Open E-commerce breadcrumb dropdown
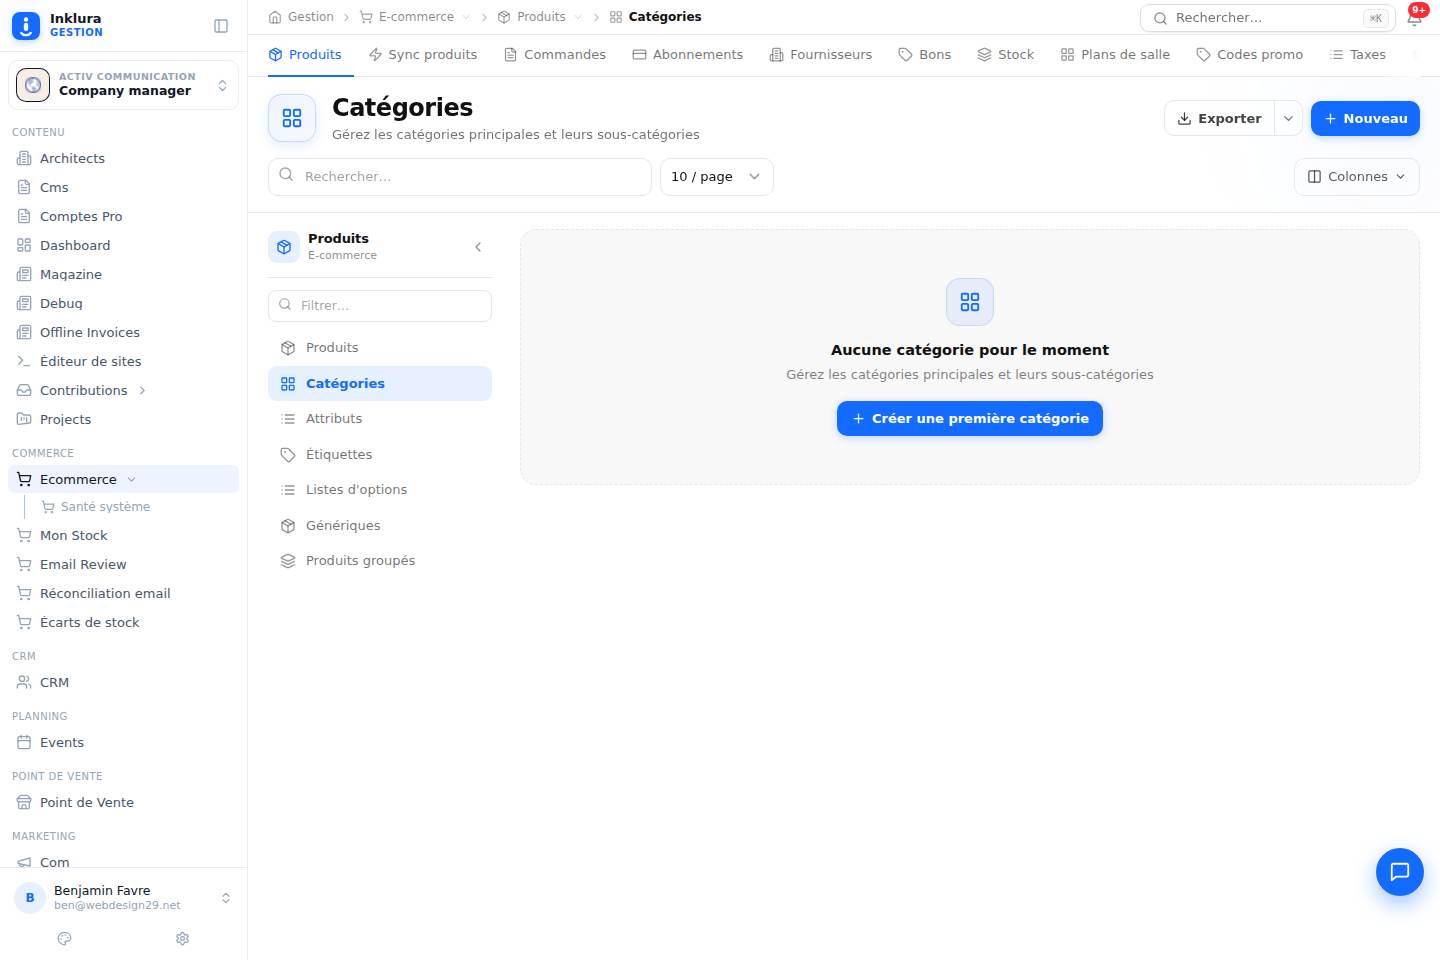Image resolution: width=1440 pixels, height=960 pixels. point(466,17)
